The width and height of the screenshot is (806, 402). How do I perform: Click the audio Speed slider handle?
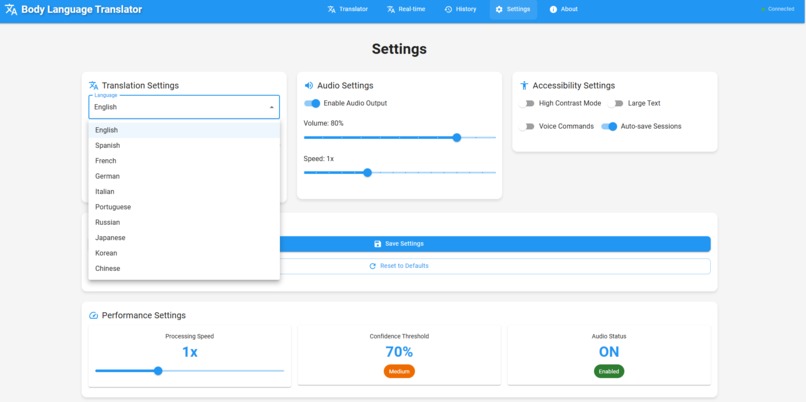pos(367,173)
